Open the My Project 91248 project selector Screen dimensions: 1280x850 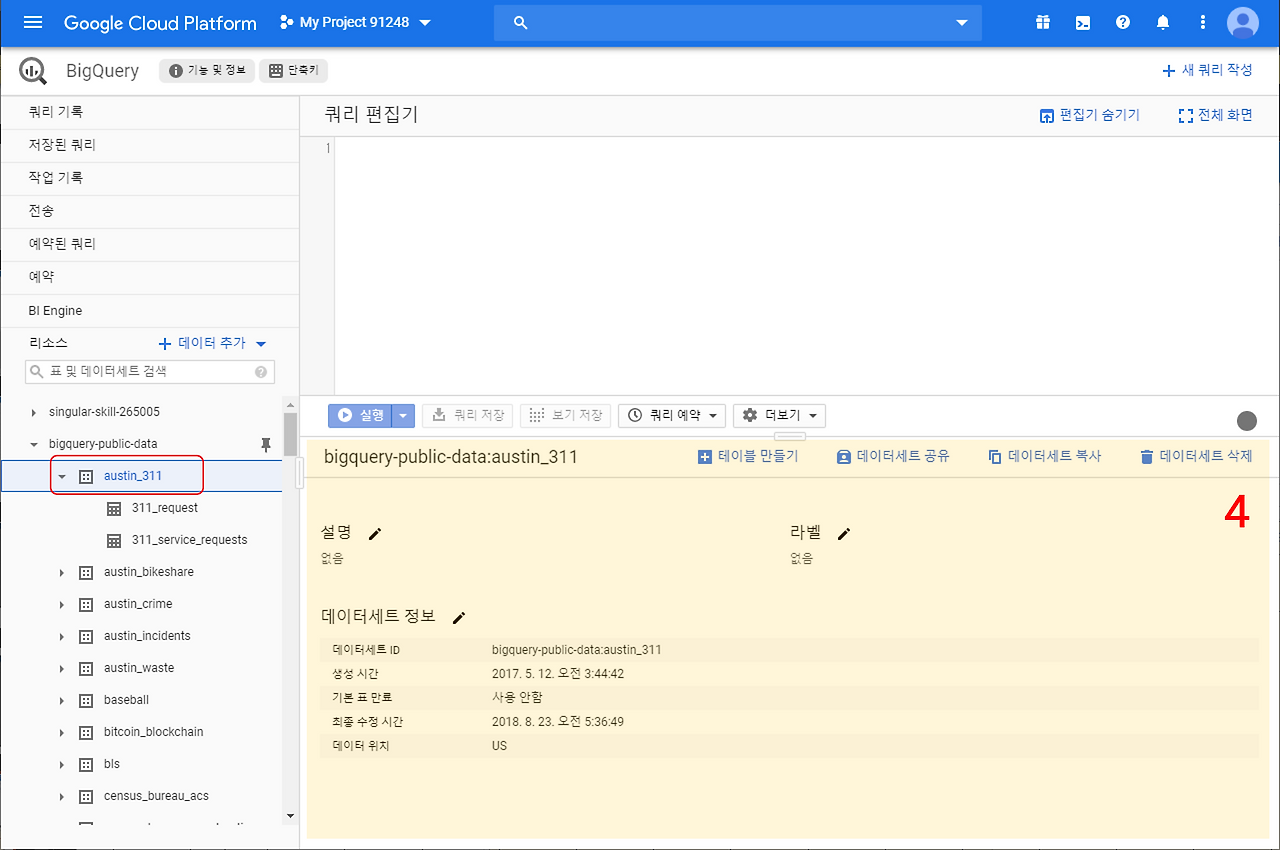[x=355, y=22]
